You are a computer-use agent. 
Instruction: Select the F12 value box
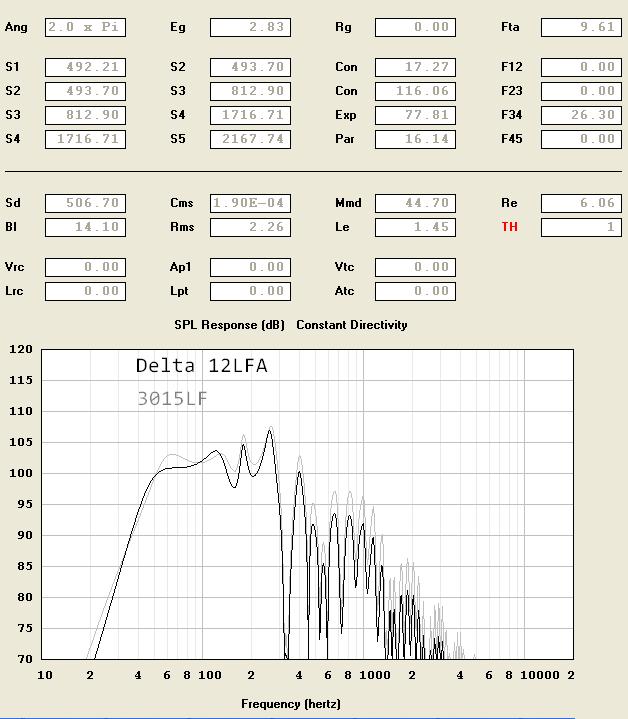581,67
